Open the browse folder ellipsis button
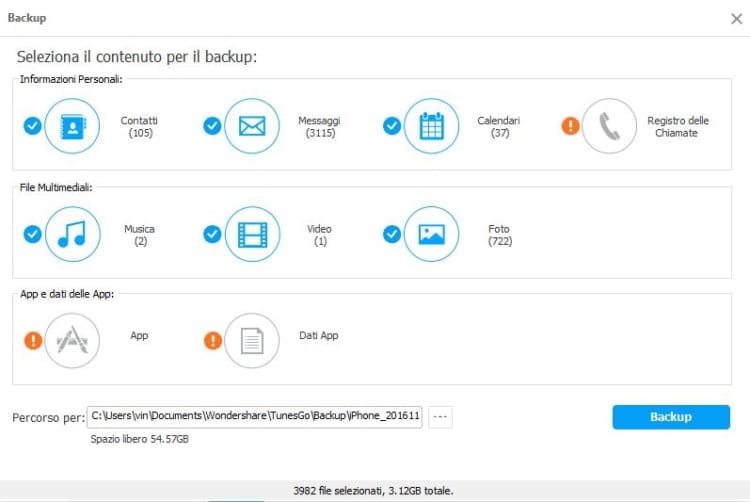 (x=440, y=417)
